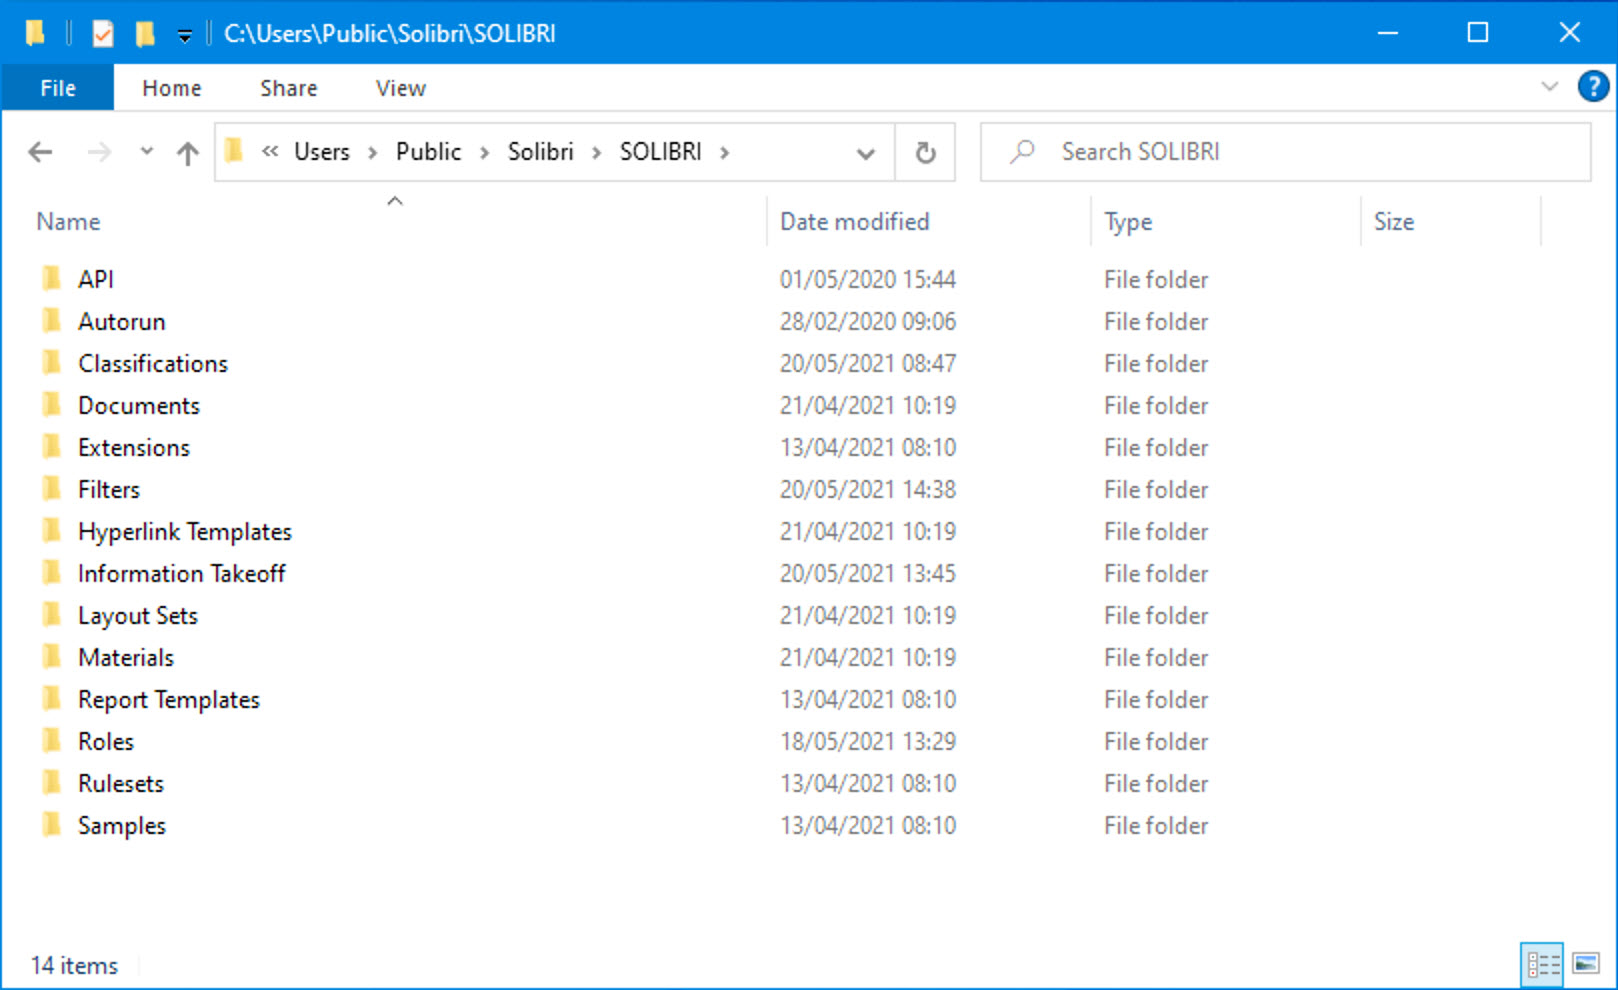Click the folder system icon in title bar
Screen dimensions: 1618x990
(x=35, y=34)
